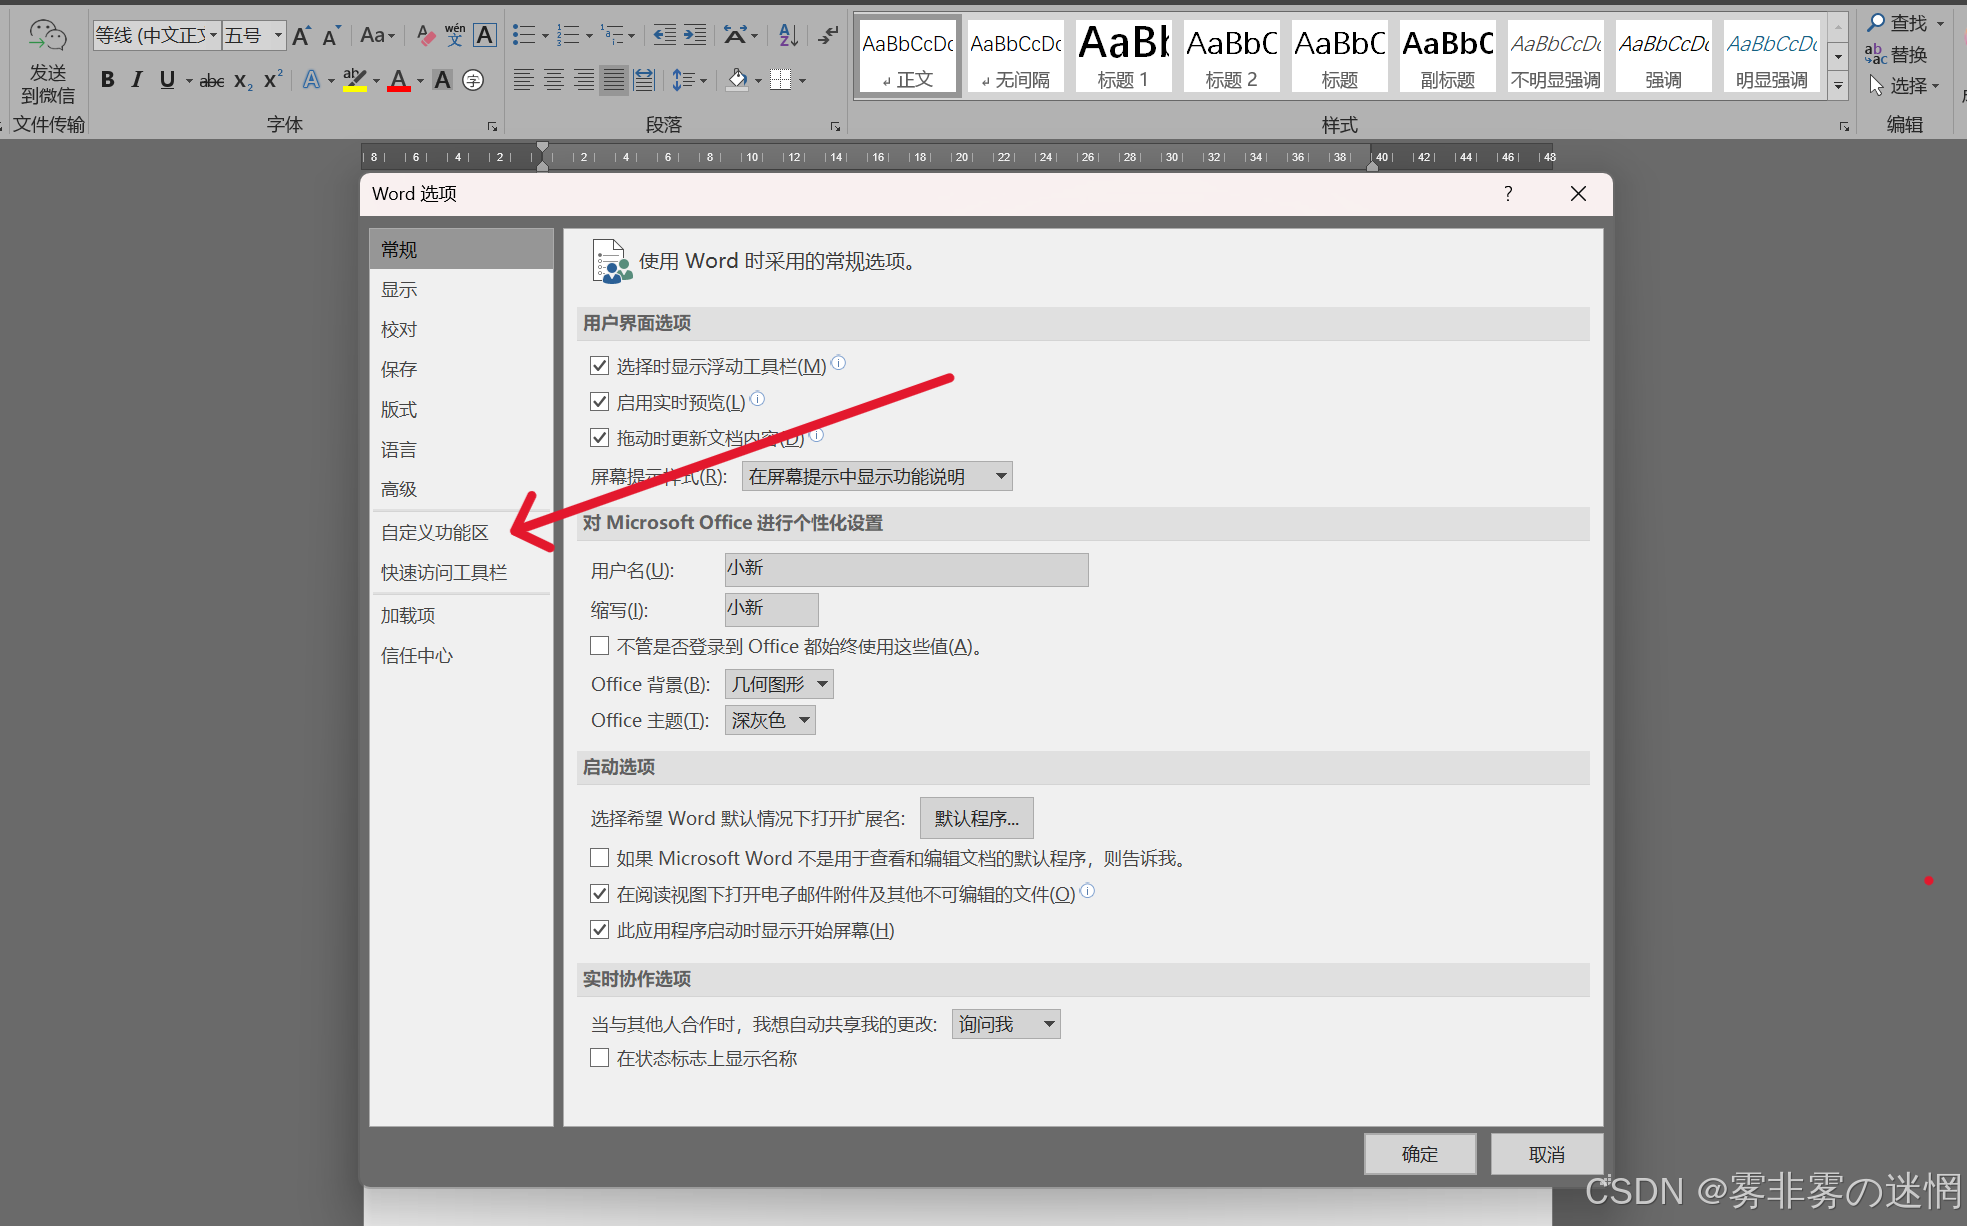Toggle the enable live preview checkbox
1967x1226 pixels.
[x=600, y=402]
